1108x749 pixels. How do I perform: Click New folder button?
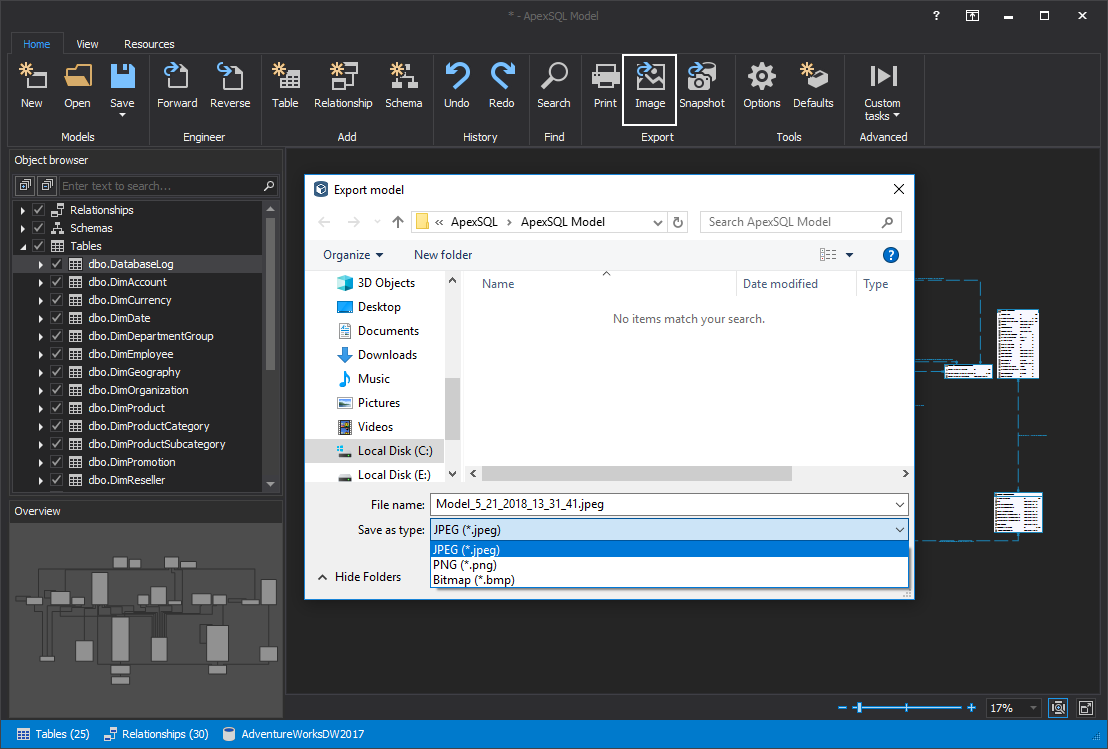(443, 255)
